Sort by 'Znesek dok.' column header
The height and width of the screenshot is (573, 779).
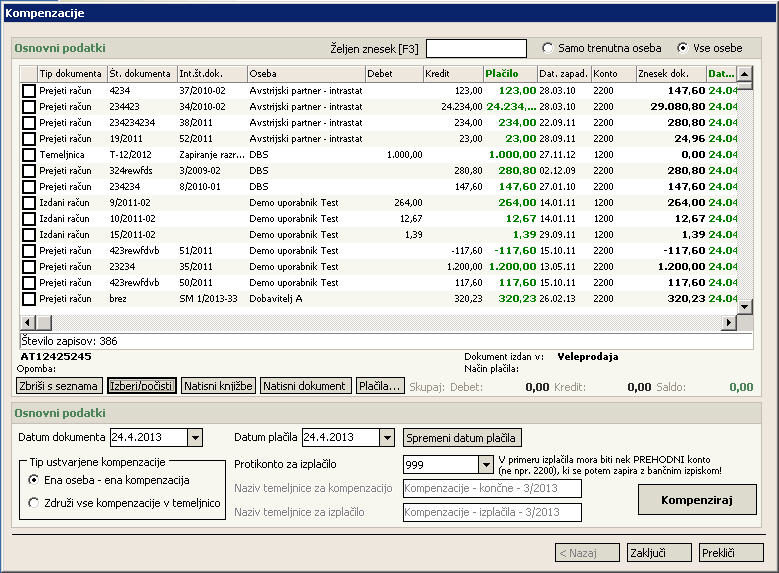click(x=672, y=74)
